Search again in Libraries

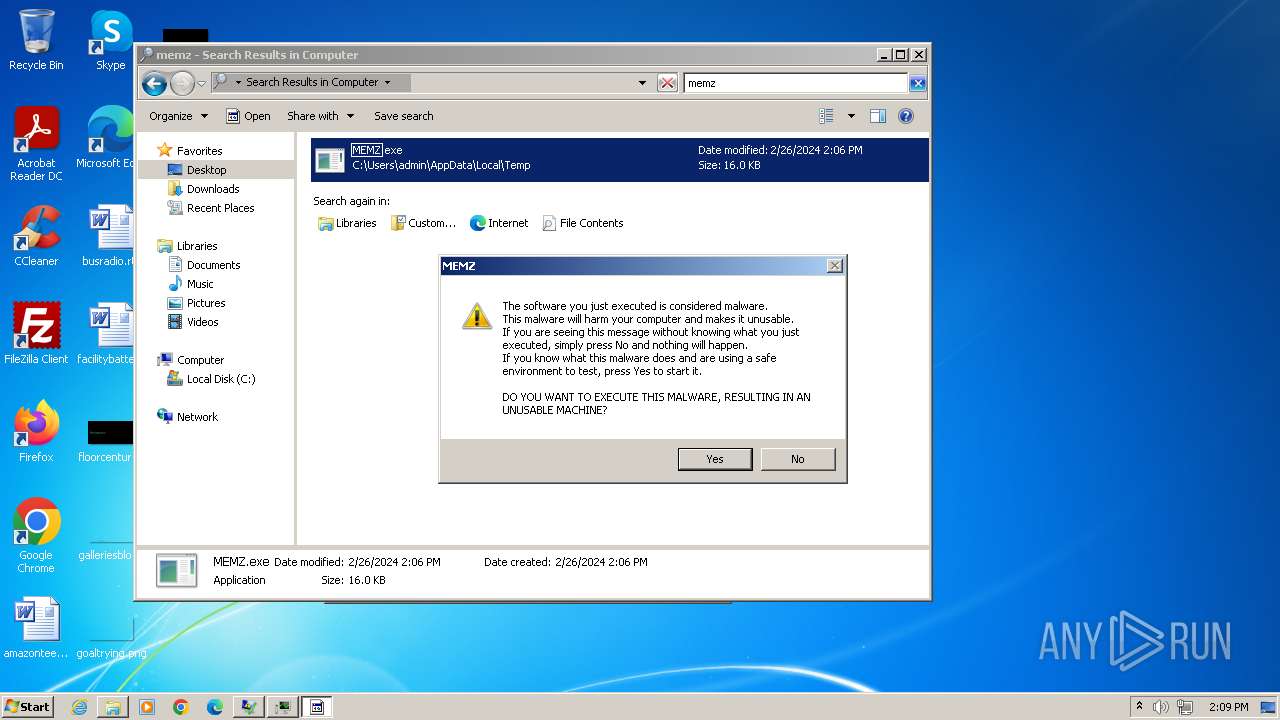coord(347,223)
